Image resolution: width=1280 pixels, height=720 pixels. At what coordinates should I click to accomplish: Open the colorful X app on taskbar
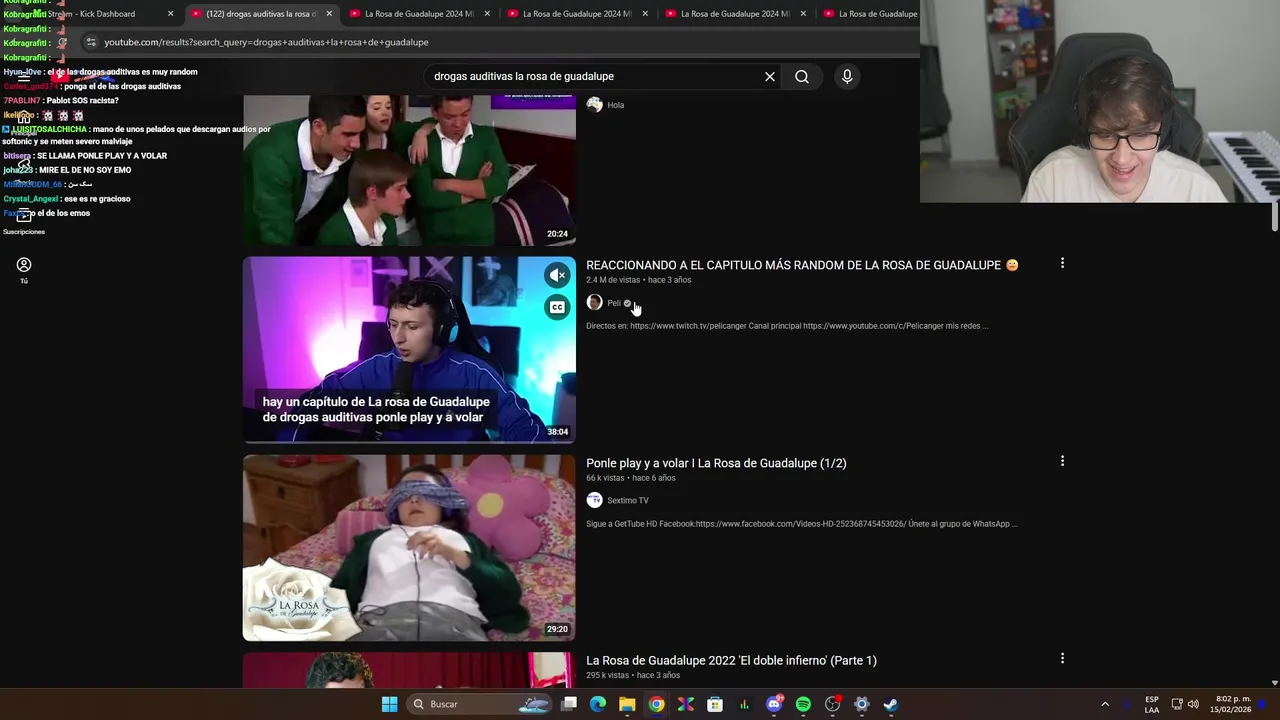coord(686,704)
